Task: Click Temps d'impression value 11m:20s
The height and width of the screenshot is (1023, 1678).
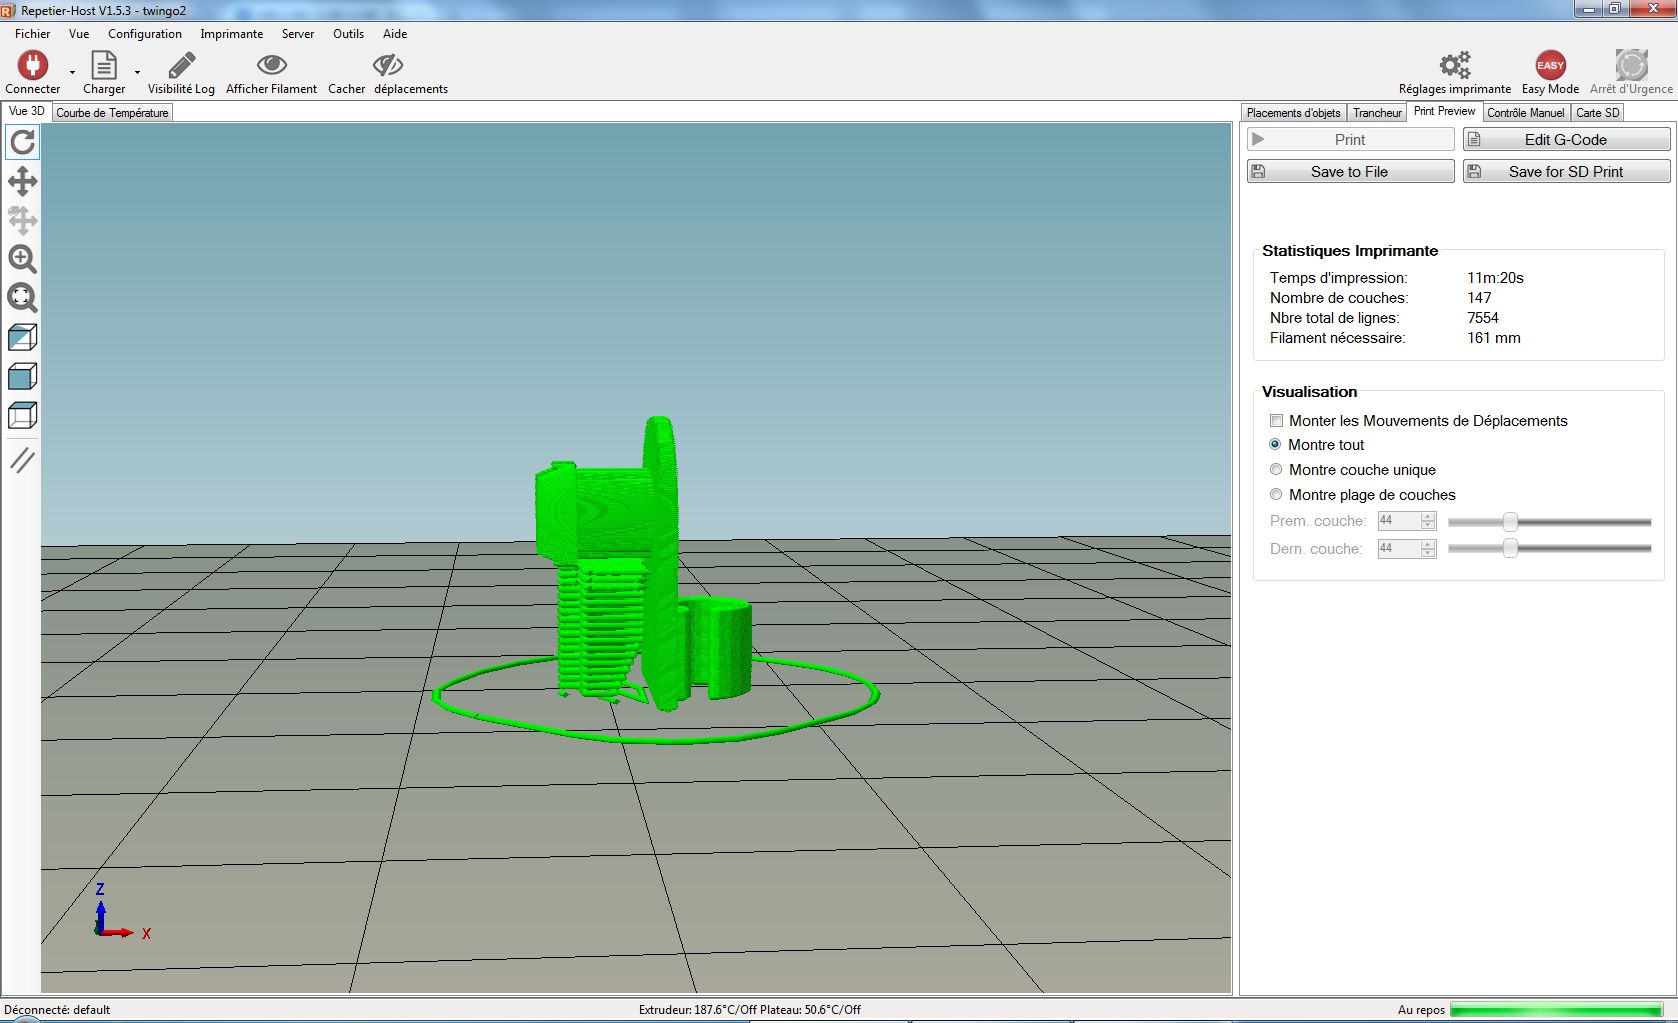Action: (1495, 278)
